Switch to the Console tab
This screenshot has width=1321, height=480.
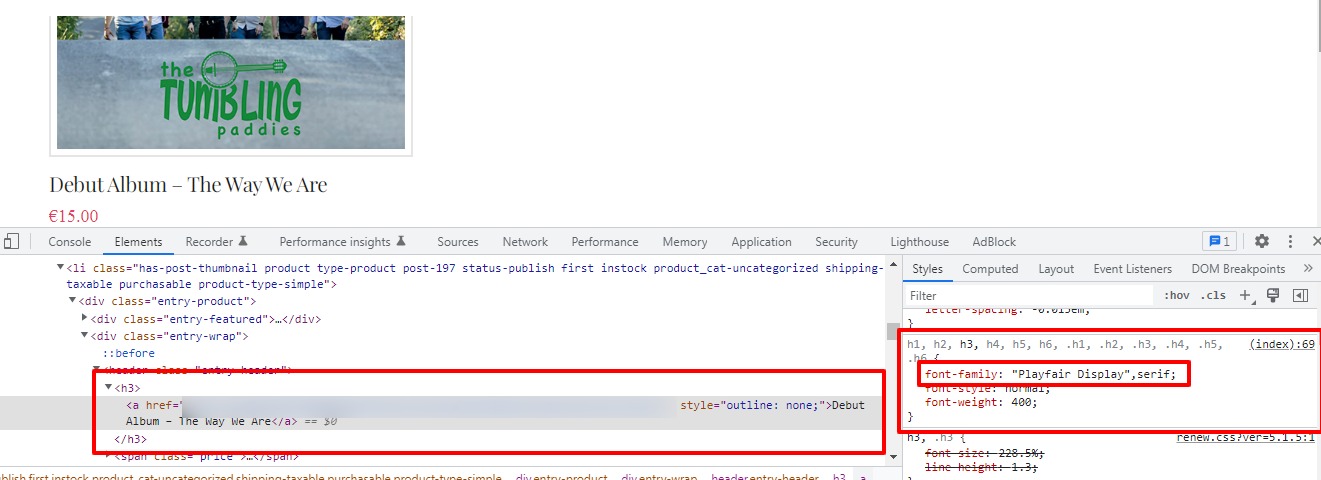pyautogui.click(x=70, y=242)
